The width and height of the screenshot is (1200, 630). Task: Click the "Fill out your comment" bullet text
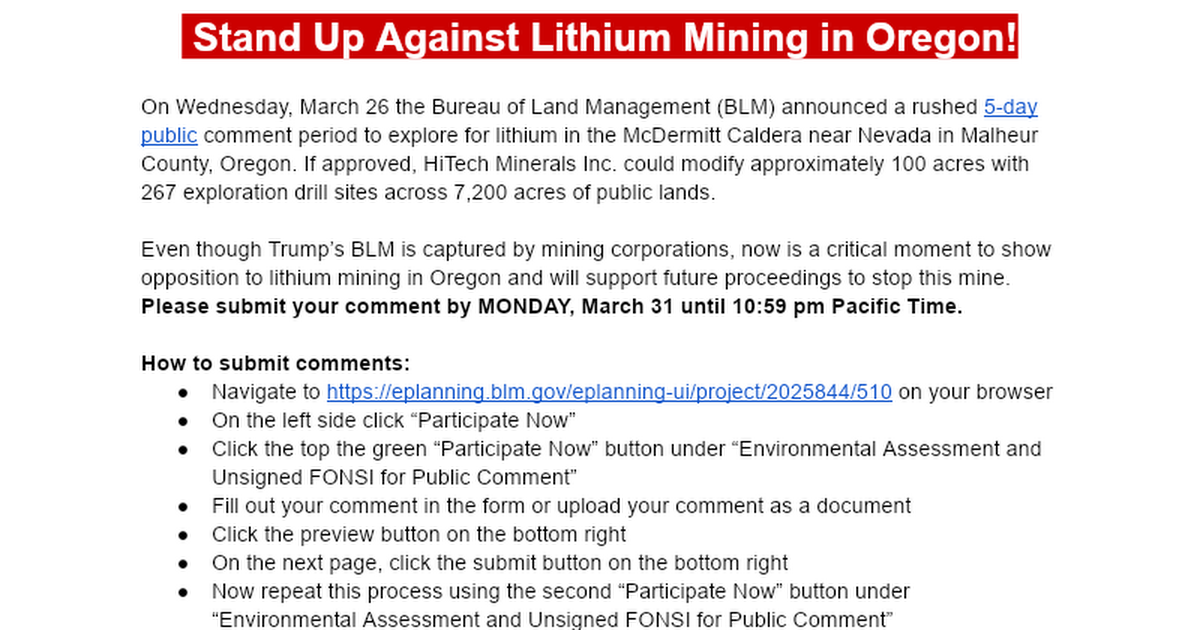[x=561, y=506]
